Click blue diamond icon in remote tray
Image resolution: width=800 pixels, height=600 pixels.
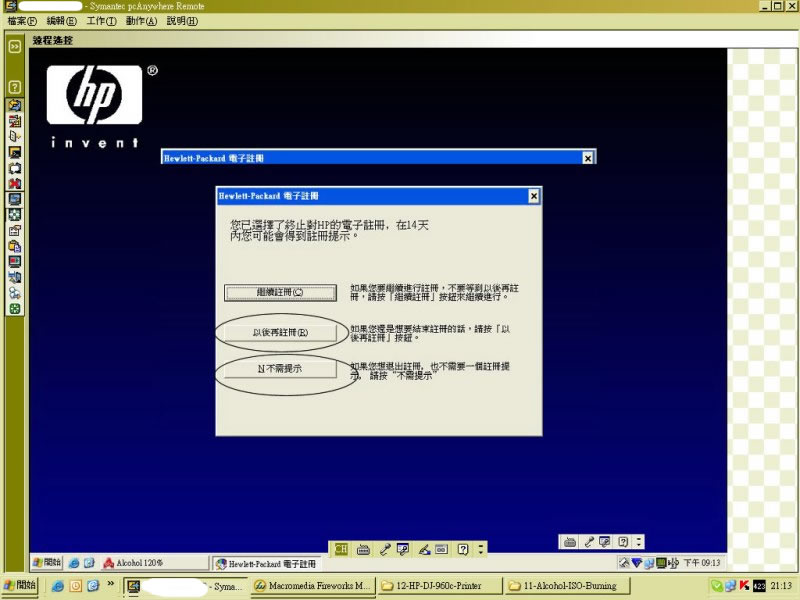(637, 563)
